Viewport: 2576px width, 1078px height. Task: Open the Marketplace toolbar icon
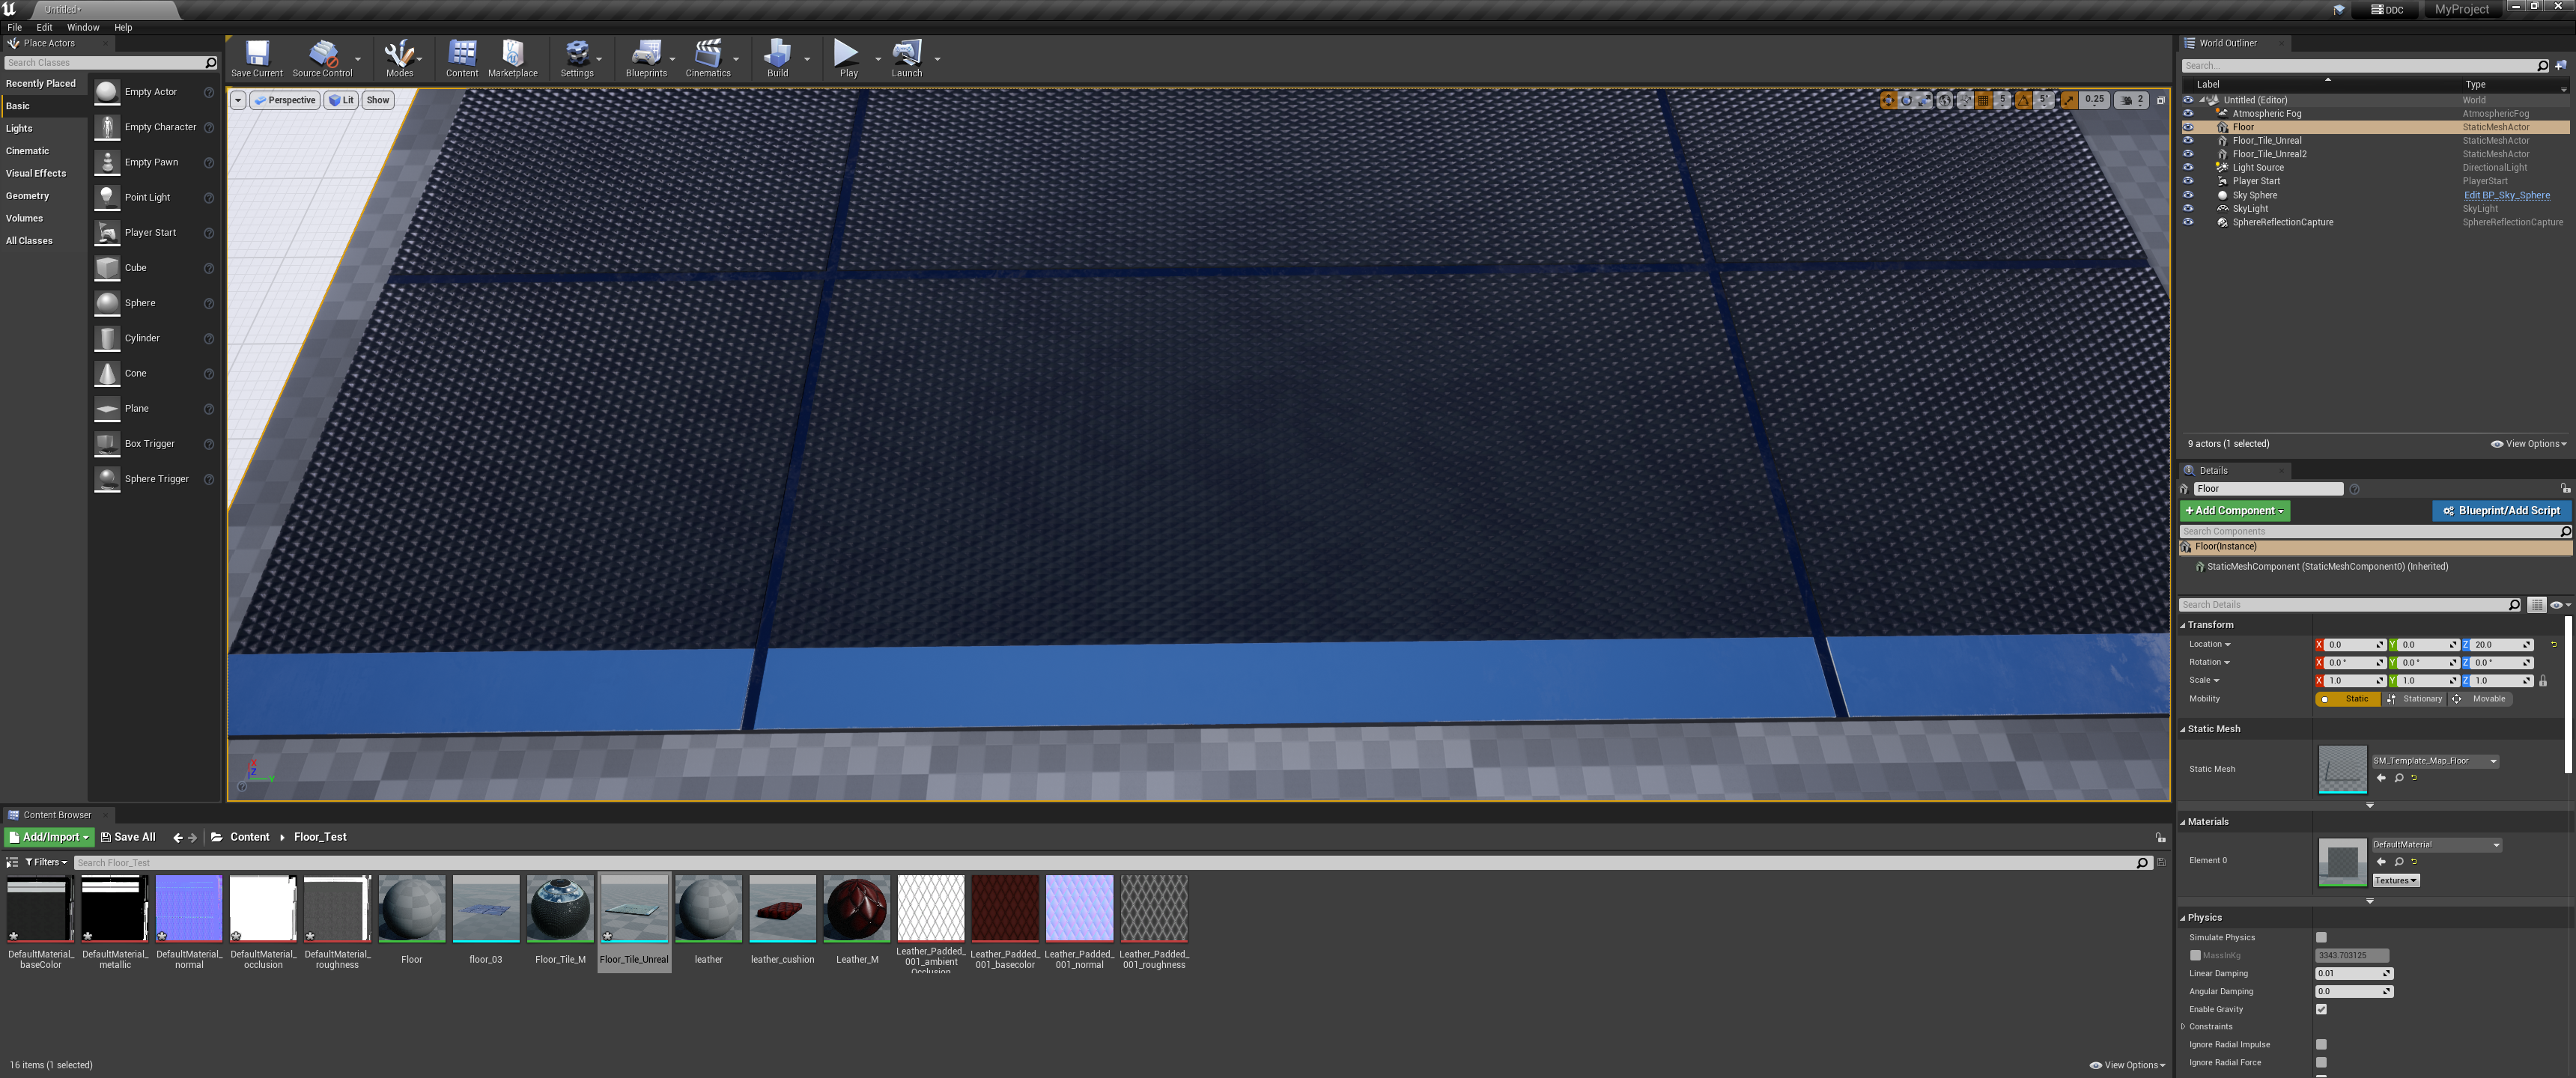513,58
